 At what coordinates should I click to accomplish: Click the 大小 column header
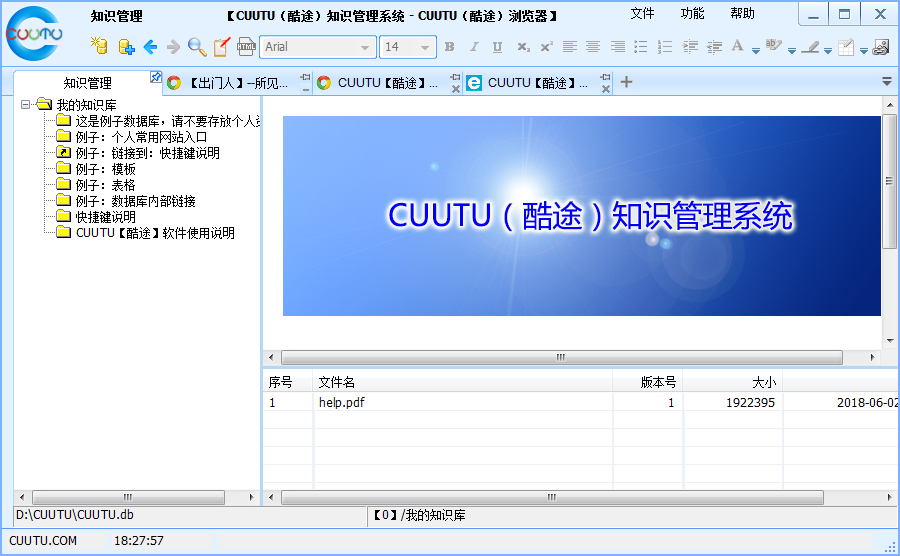[x=732, y=382]
